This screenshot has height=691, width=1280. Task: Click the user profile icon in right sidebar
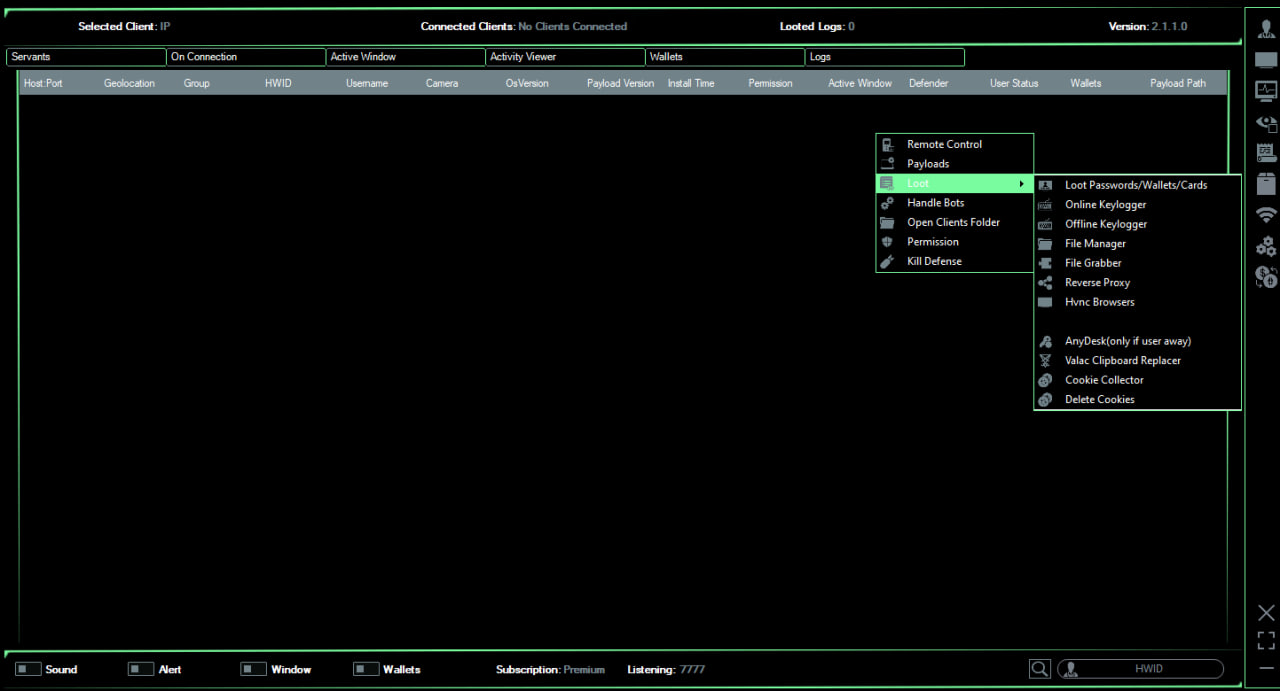click(x=1266, y=29)
